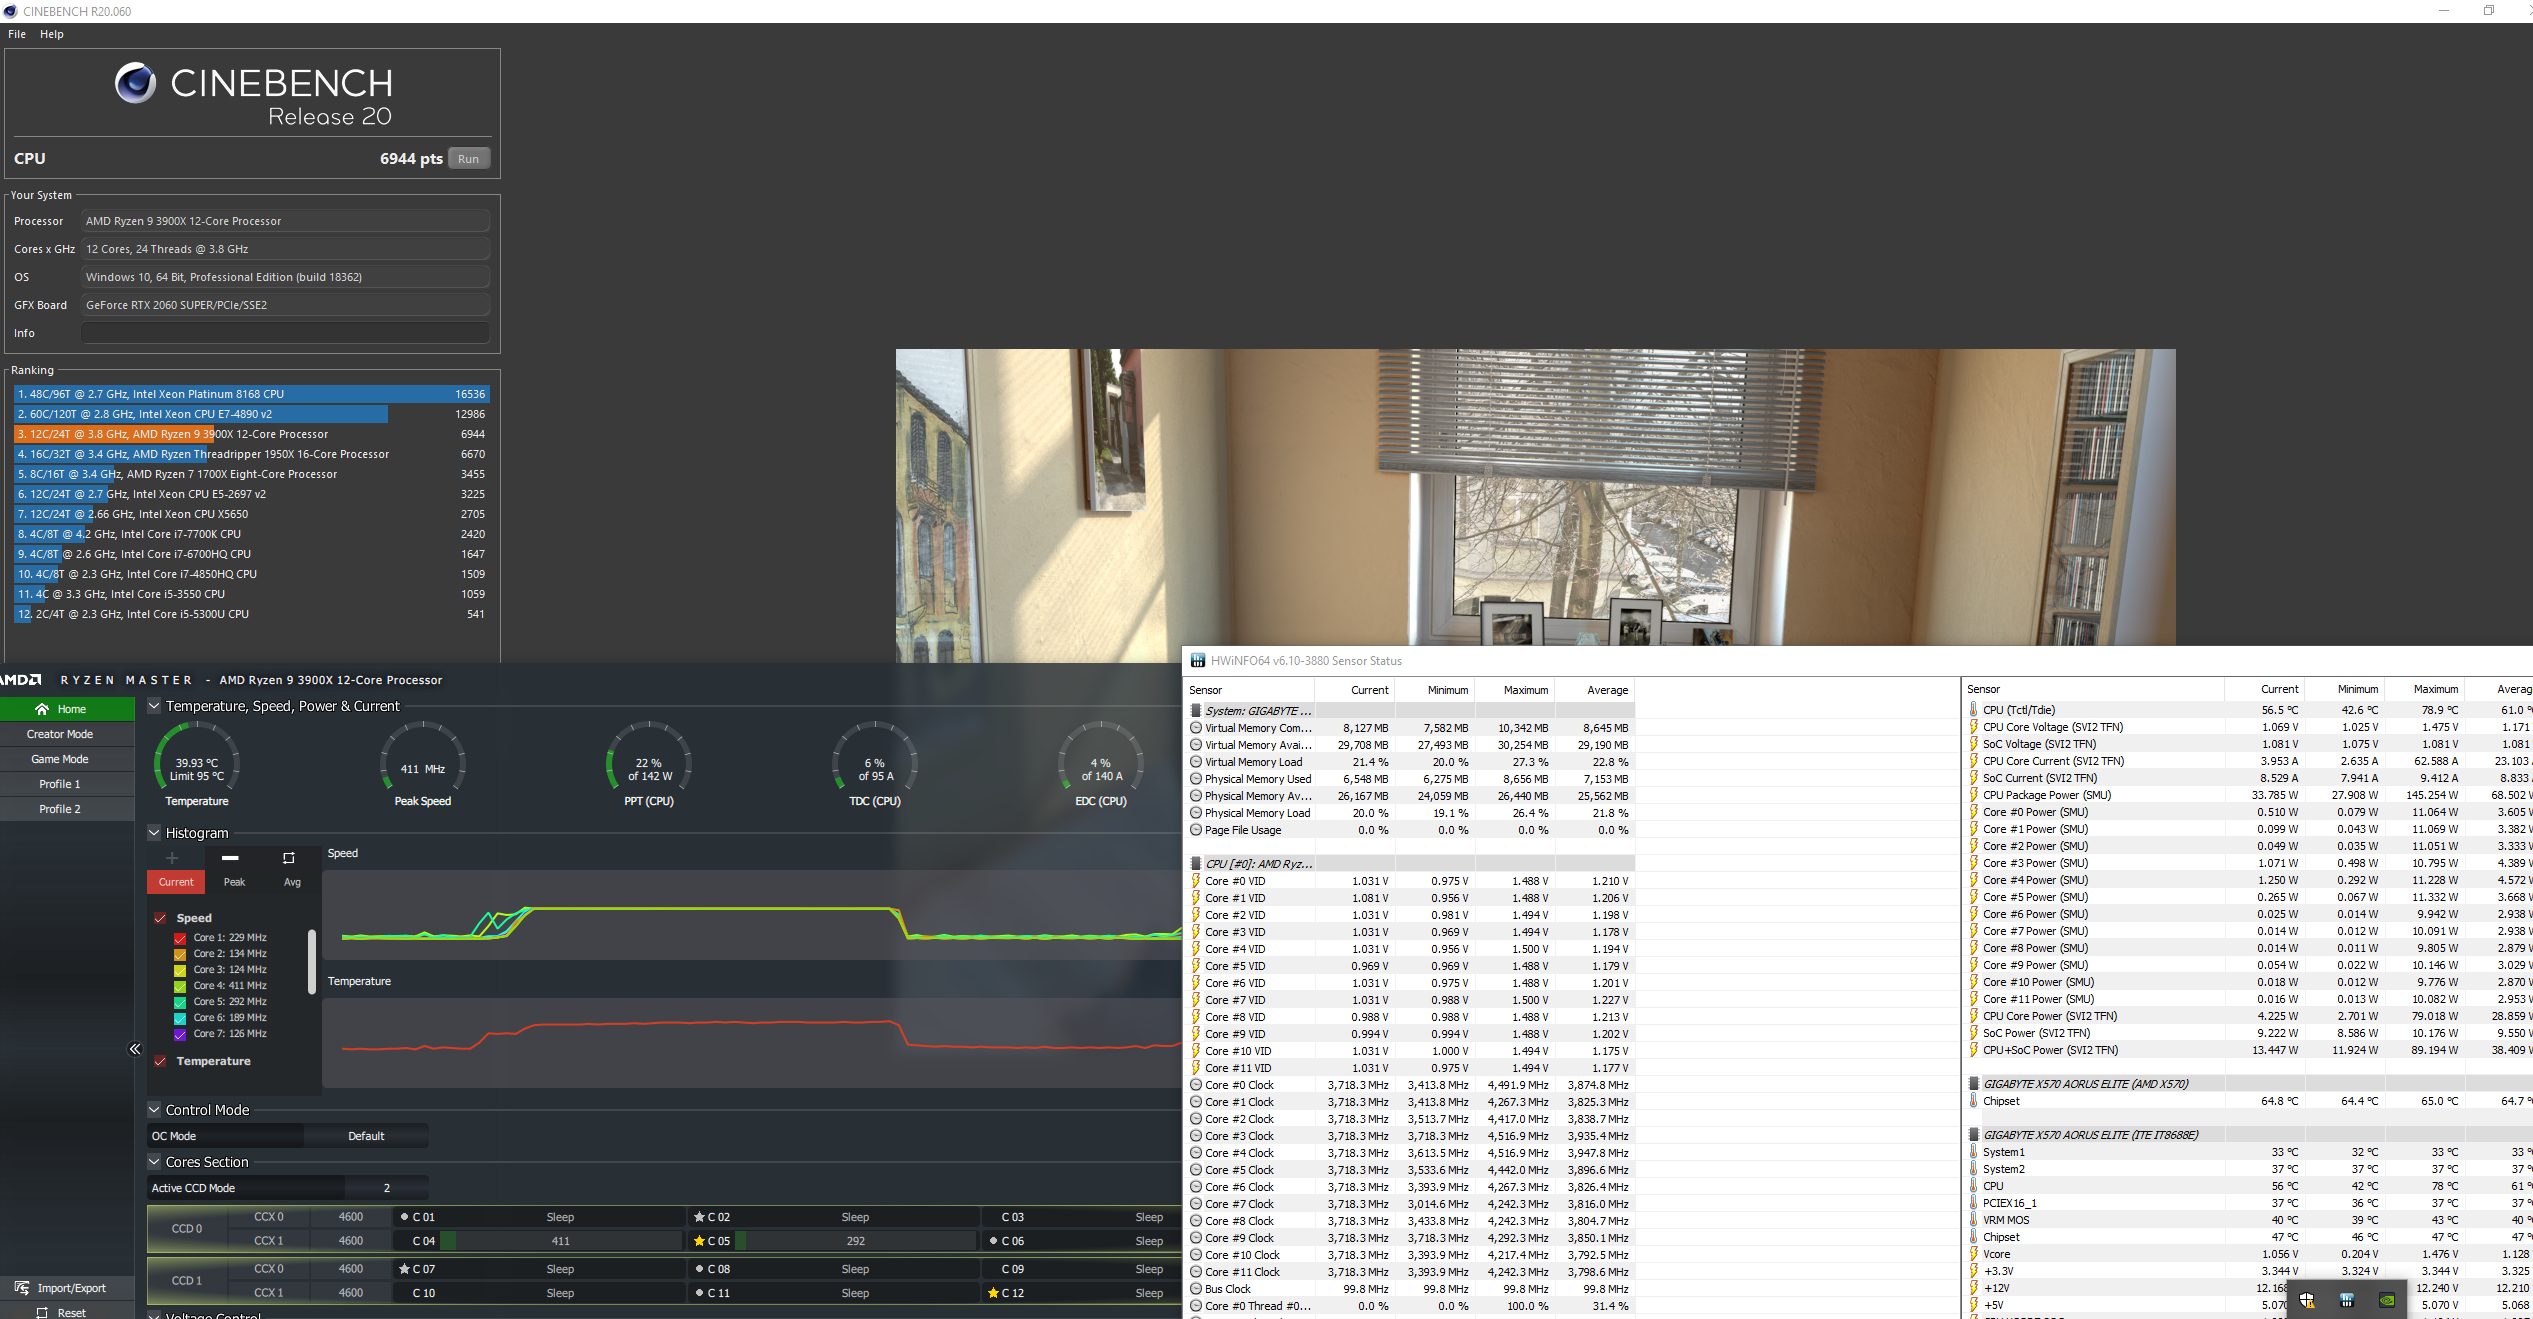Collapse the Ryzen Master sidebar with the double-chevron
The height and width of the screenshot is (1319, 2533).
tap(135, 1049)
